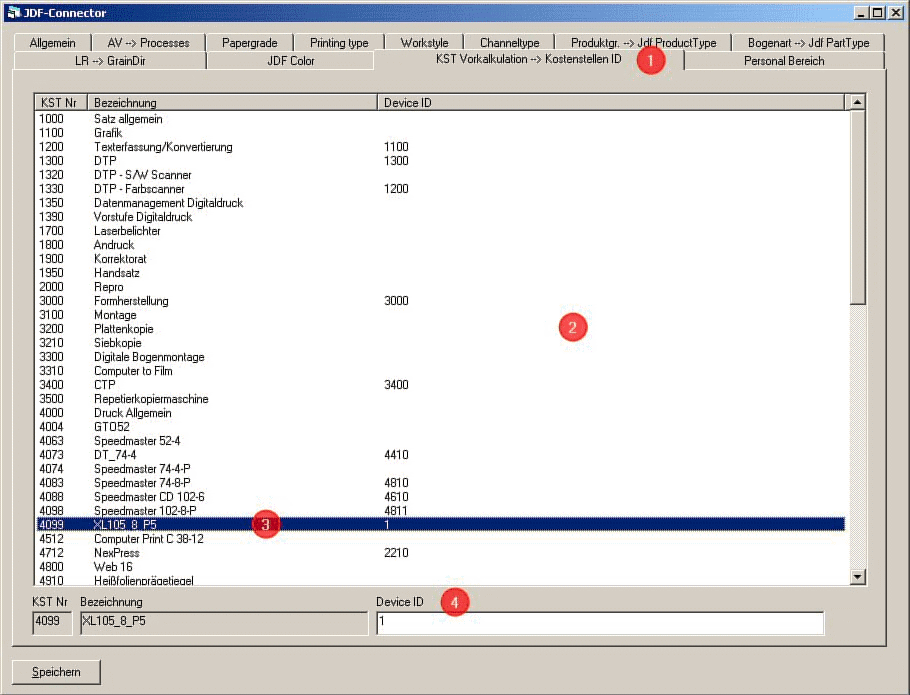Click the KST Nr column header
The width and height of the screenshot is (910, 695).
(x=55, y=101)
